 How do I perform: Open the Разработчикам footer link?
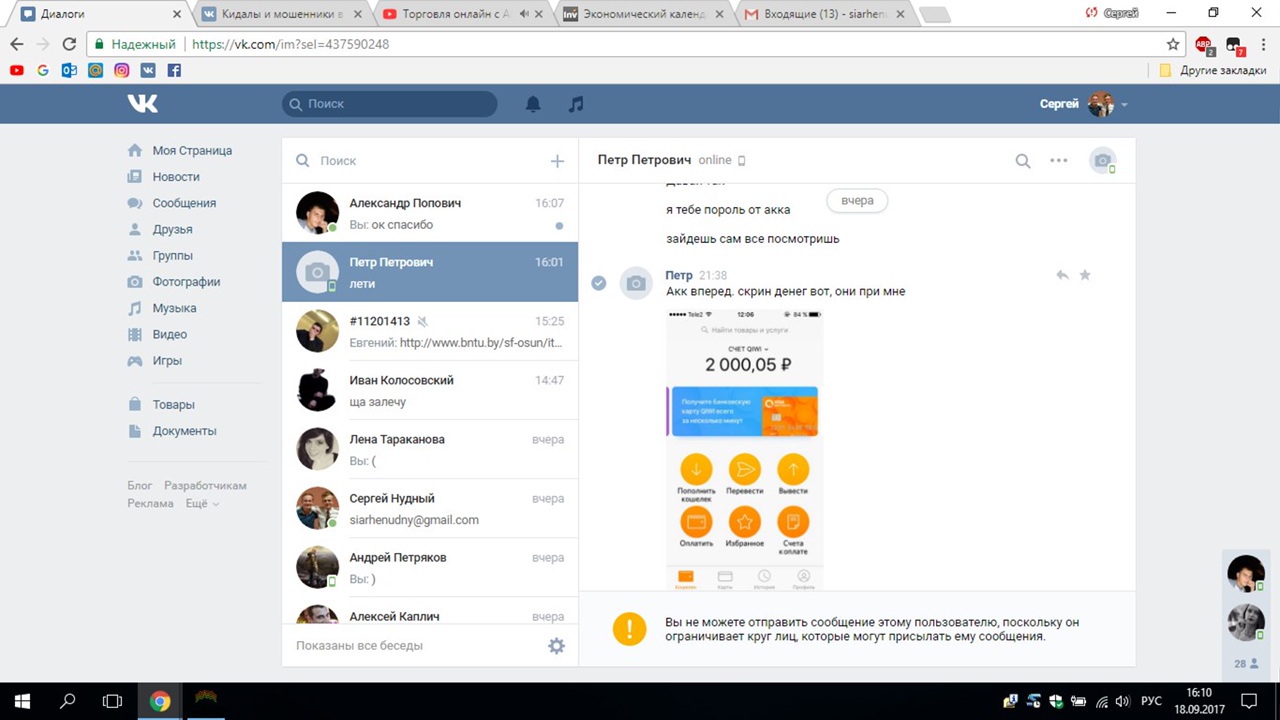[x=205, y=485]
